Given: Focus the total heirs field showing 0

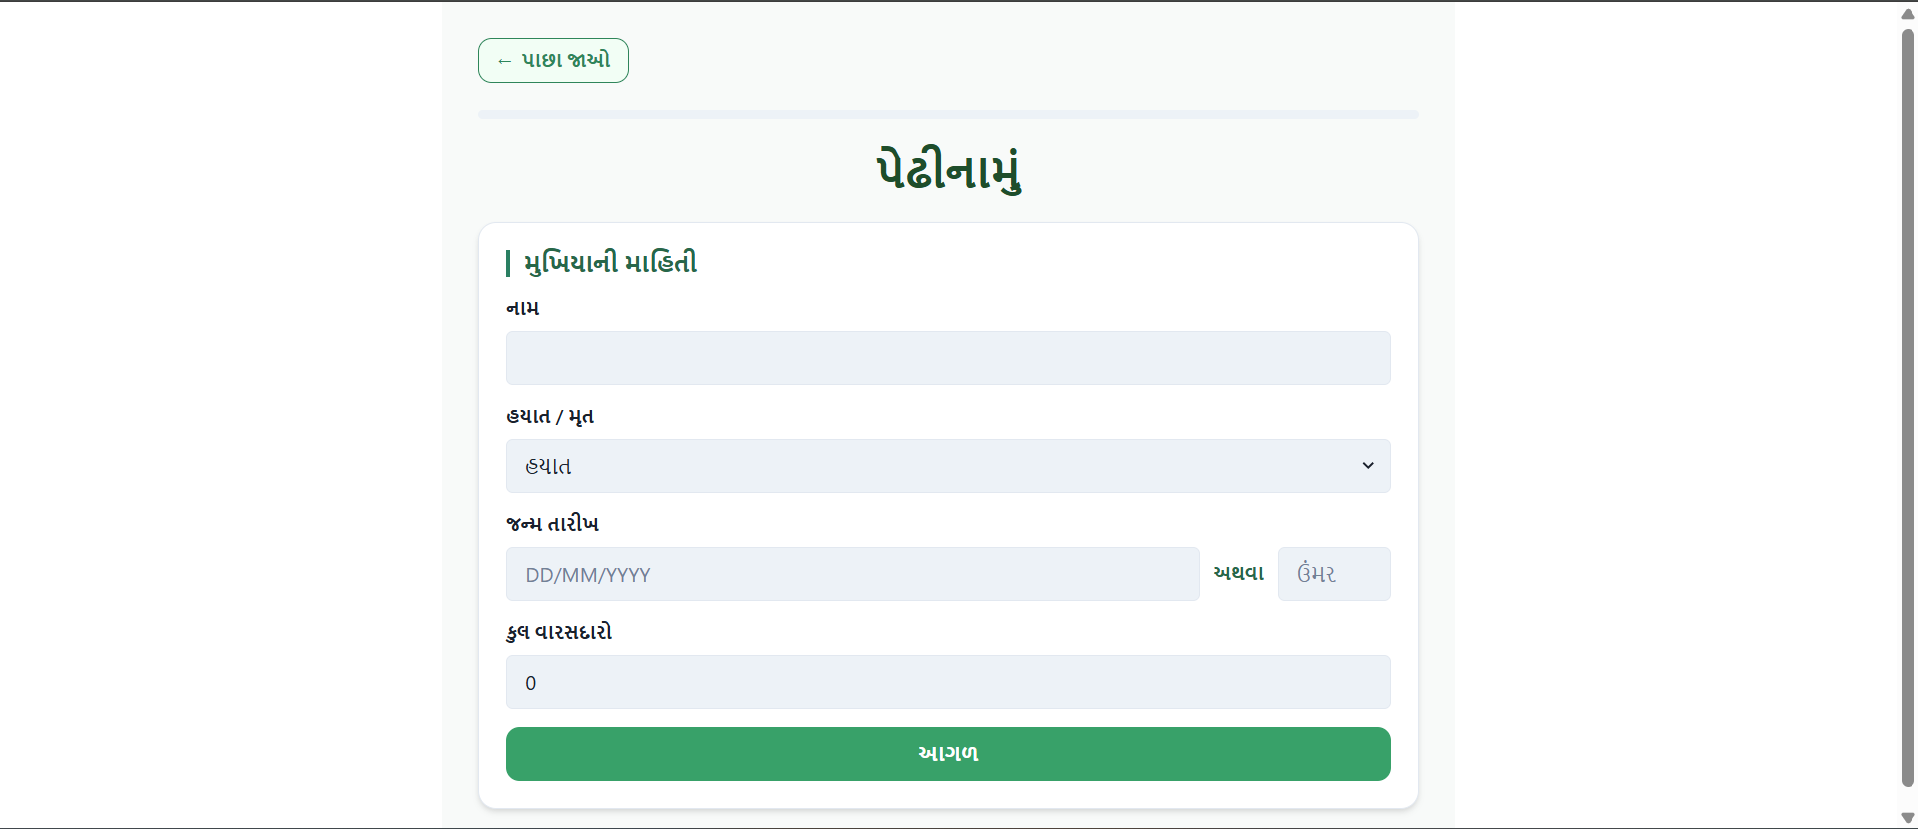Looking at the screenshot, I should click(947, 682).
